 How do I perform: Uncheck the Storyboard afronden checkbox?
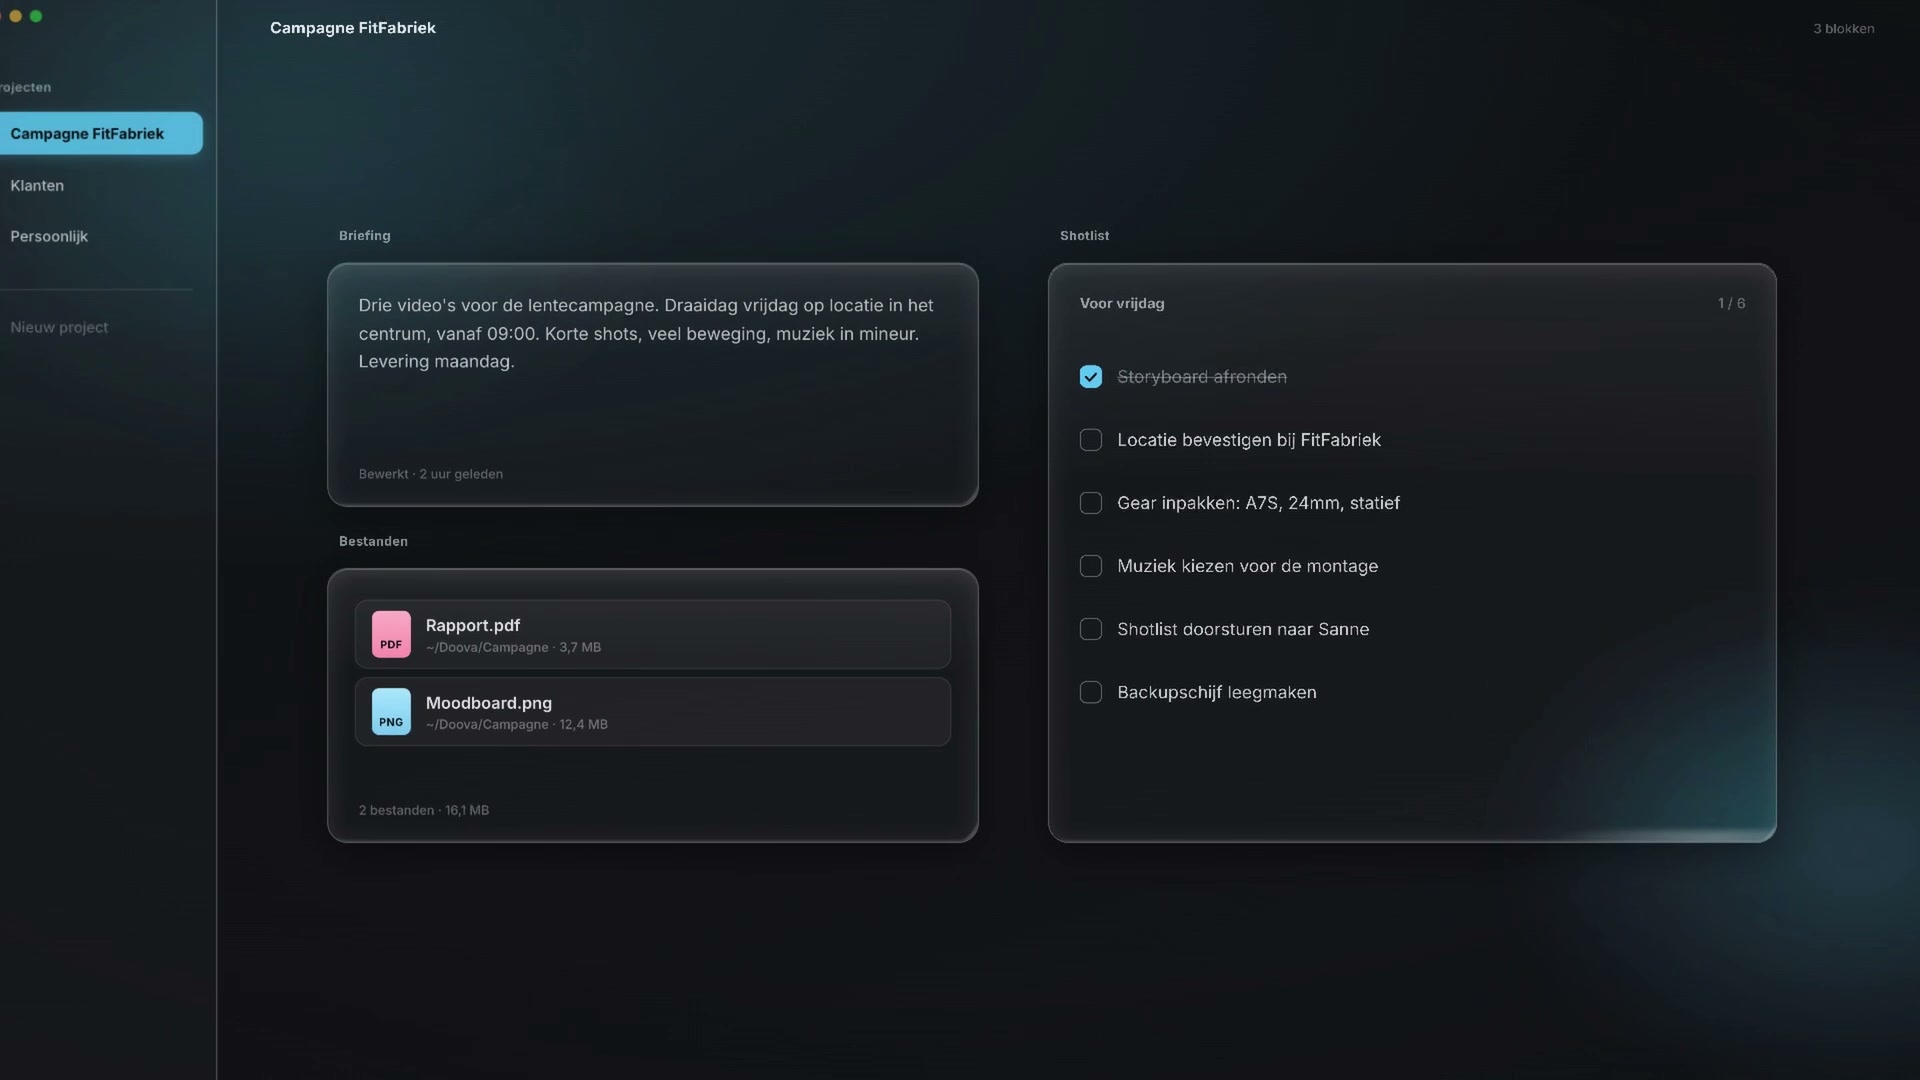pyautogui.click(x=1091, y=377)
